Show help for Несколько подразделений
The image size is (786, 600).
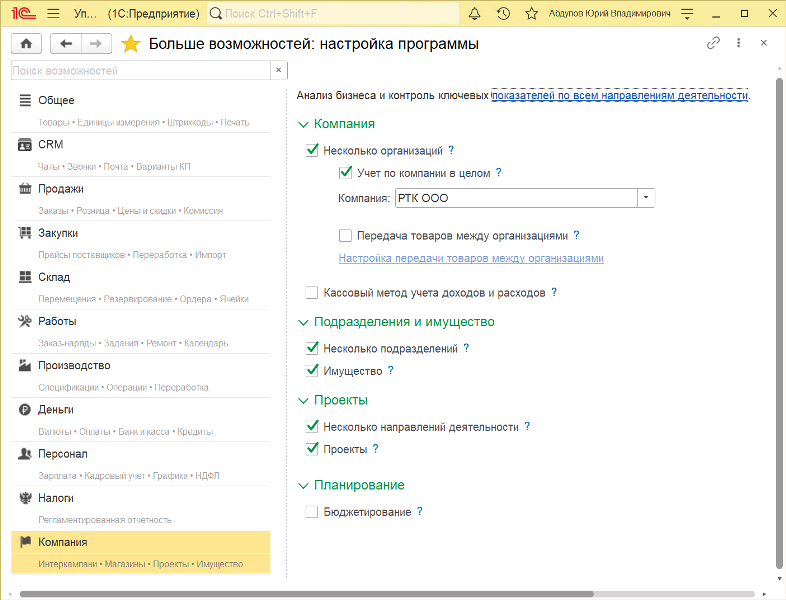[466, 348]
